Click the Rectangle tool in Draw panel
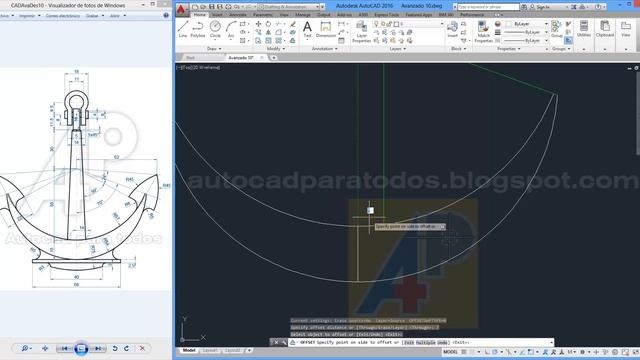Image resolution: width=640 pixels, height=360 pixels. [242, 24]
